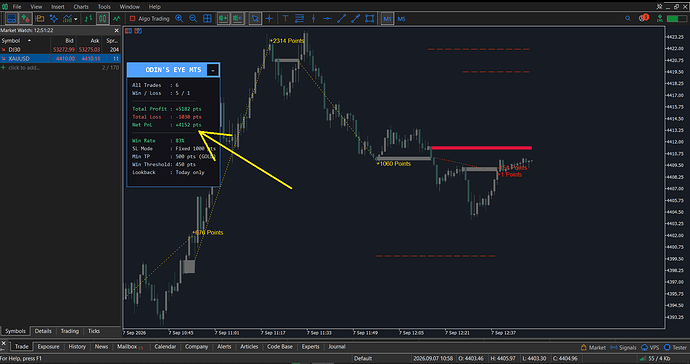
Task: Open the Navigator folder icon in toolbar
Action: click(40, 18)
